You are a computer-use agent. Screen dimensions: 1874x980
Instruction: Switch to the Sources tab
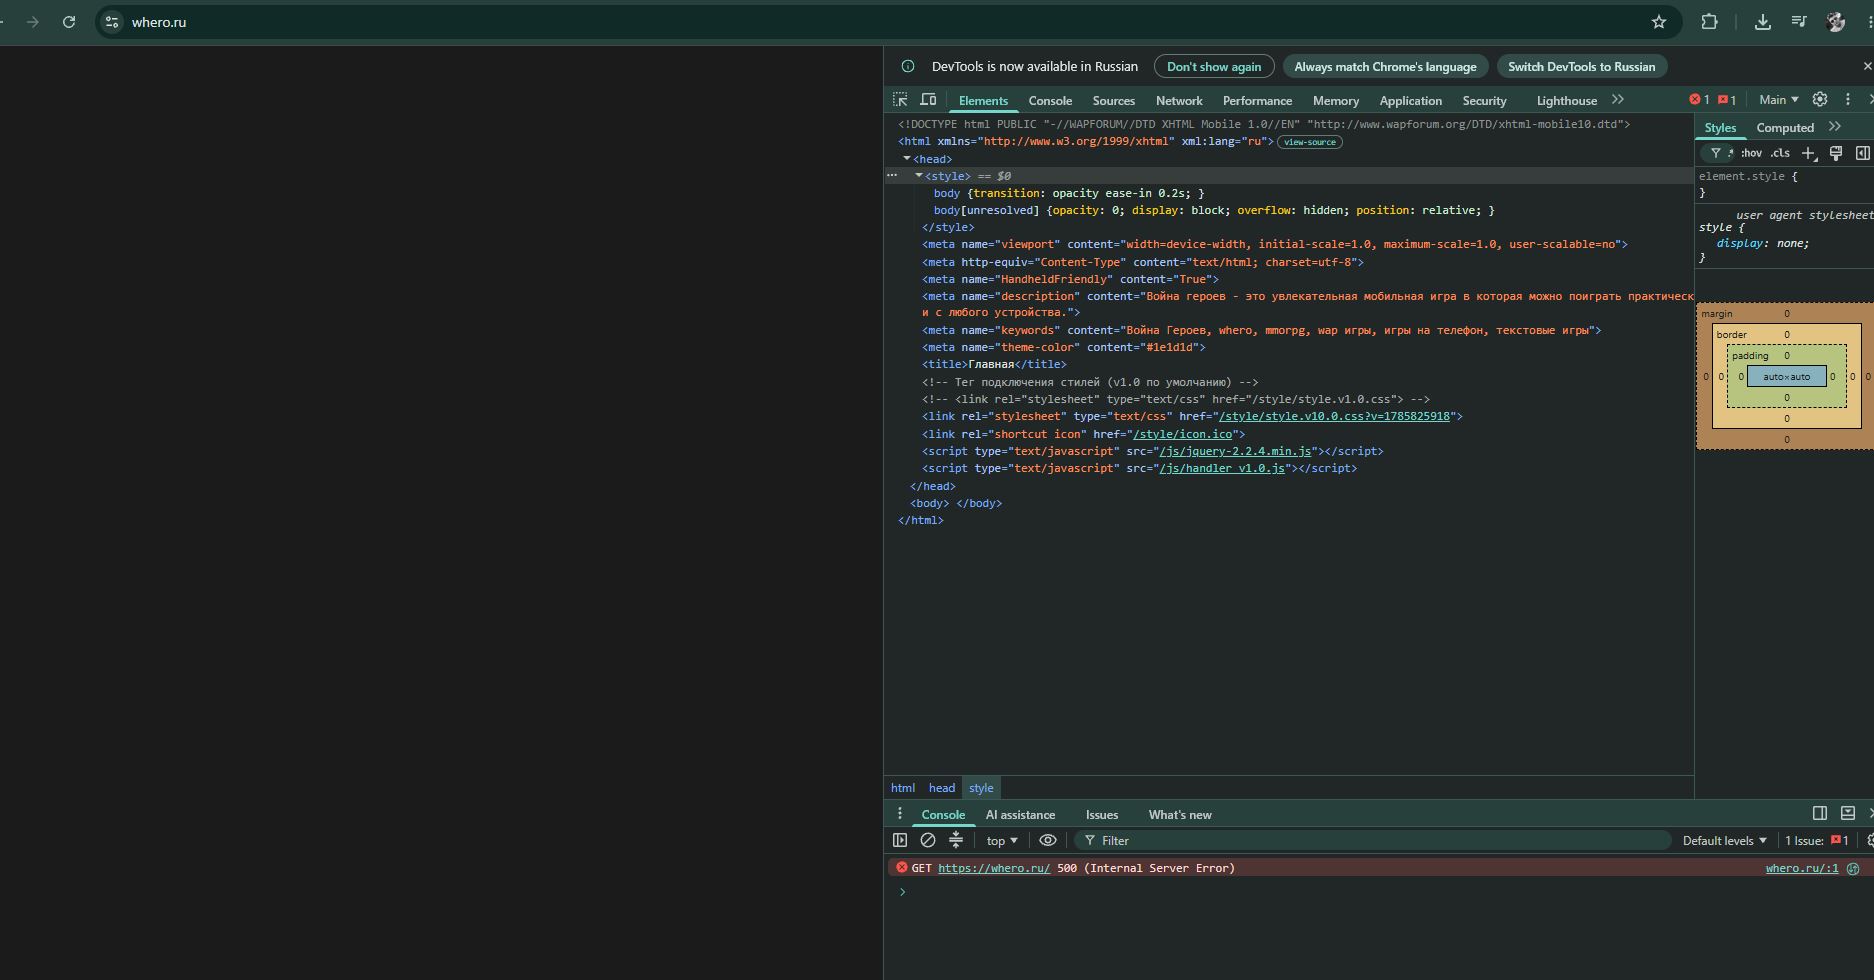coord(1113,100)
